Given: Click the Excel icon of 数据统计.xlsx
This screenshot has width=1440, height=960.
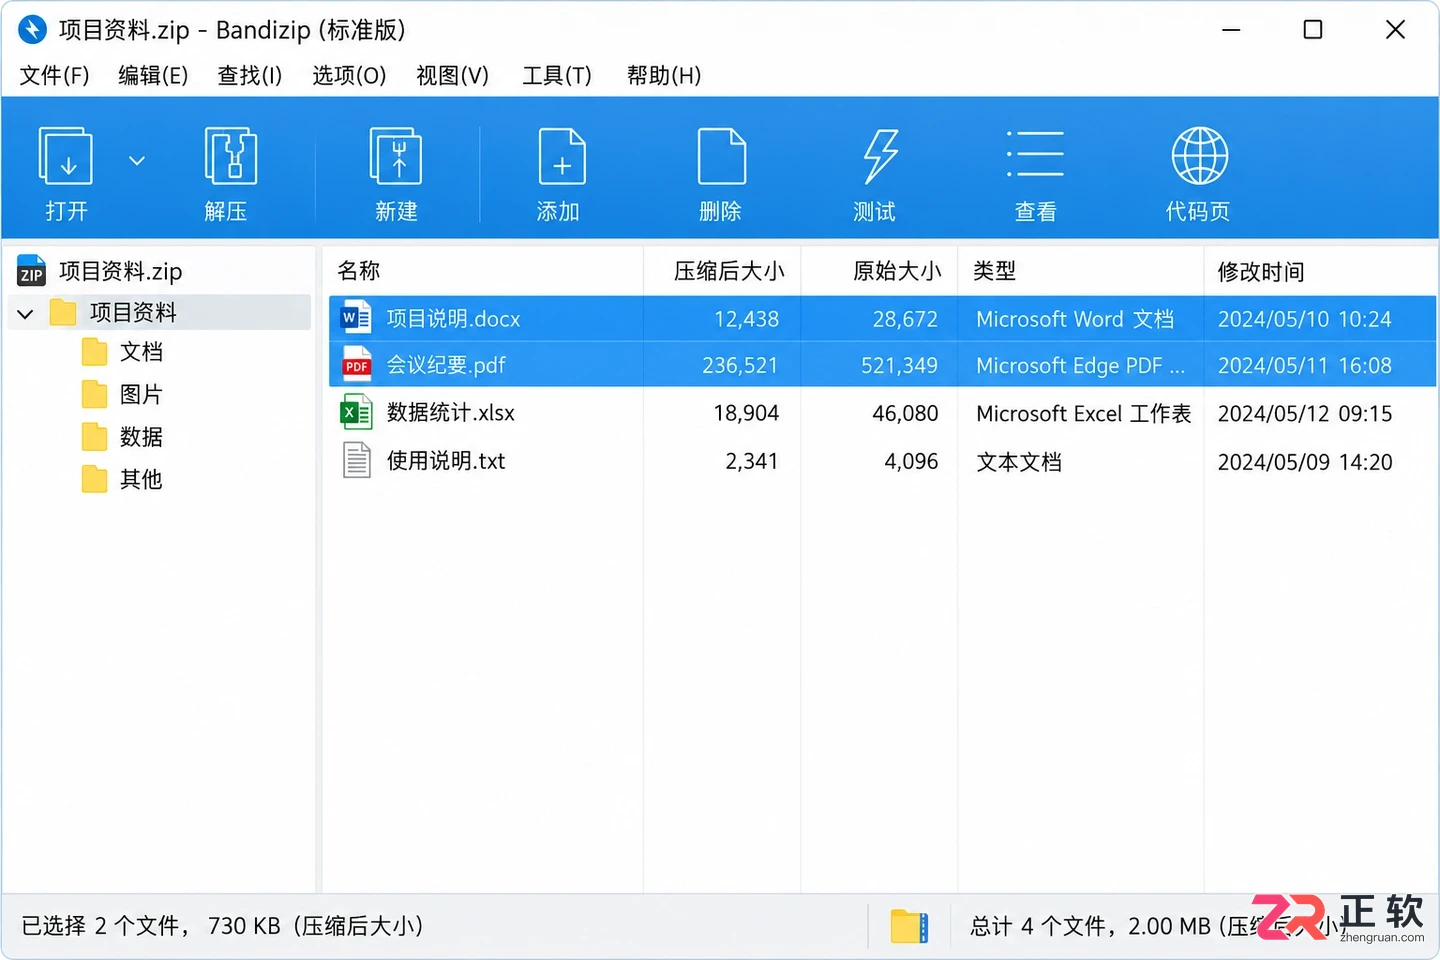Looking at the screenshot, I should coord(356,412).
